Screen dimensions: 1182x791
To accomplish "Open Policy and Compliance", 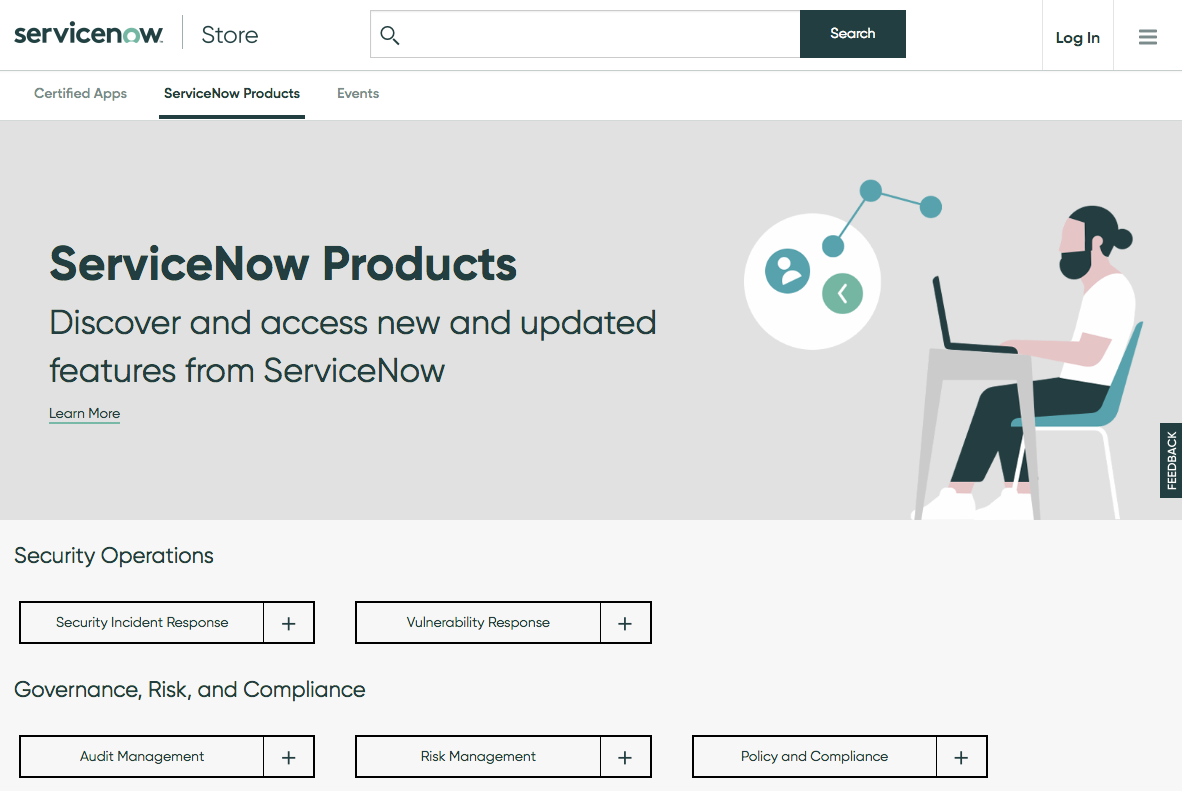I will coord(814,756).
